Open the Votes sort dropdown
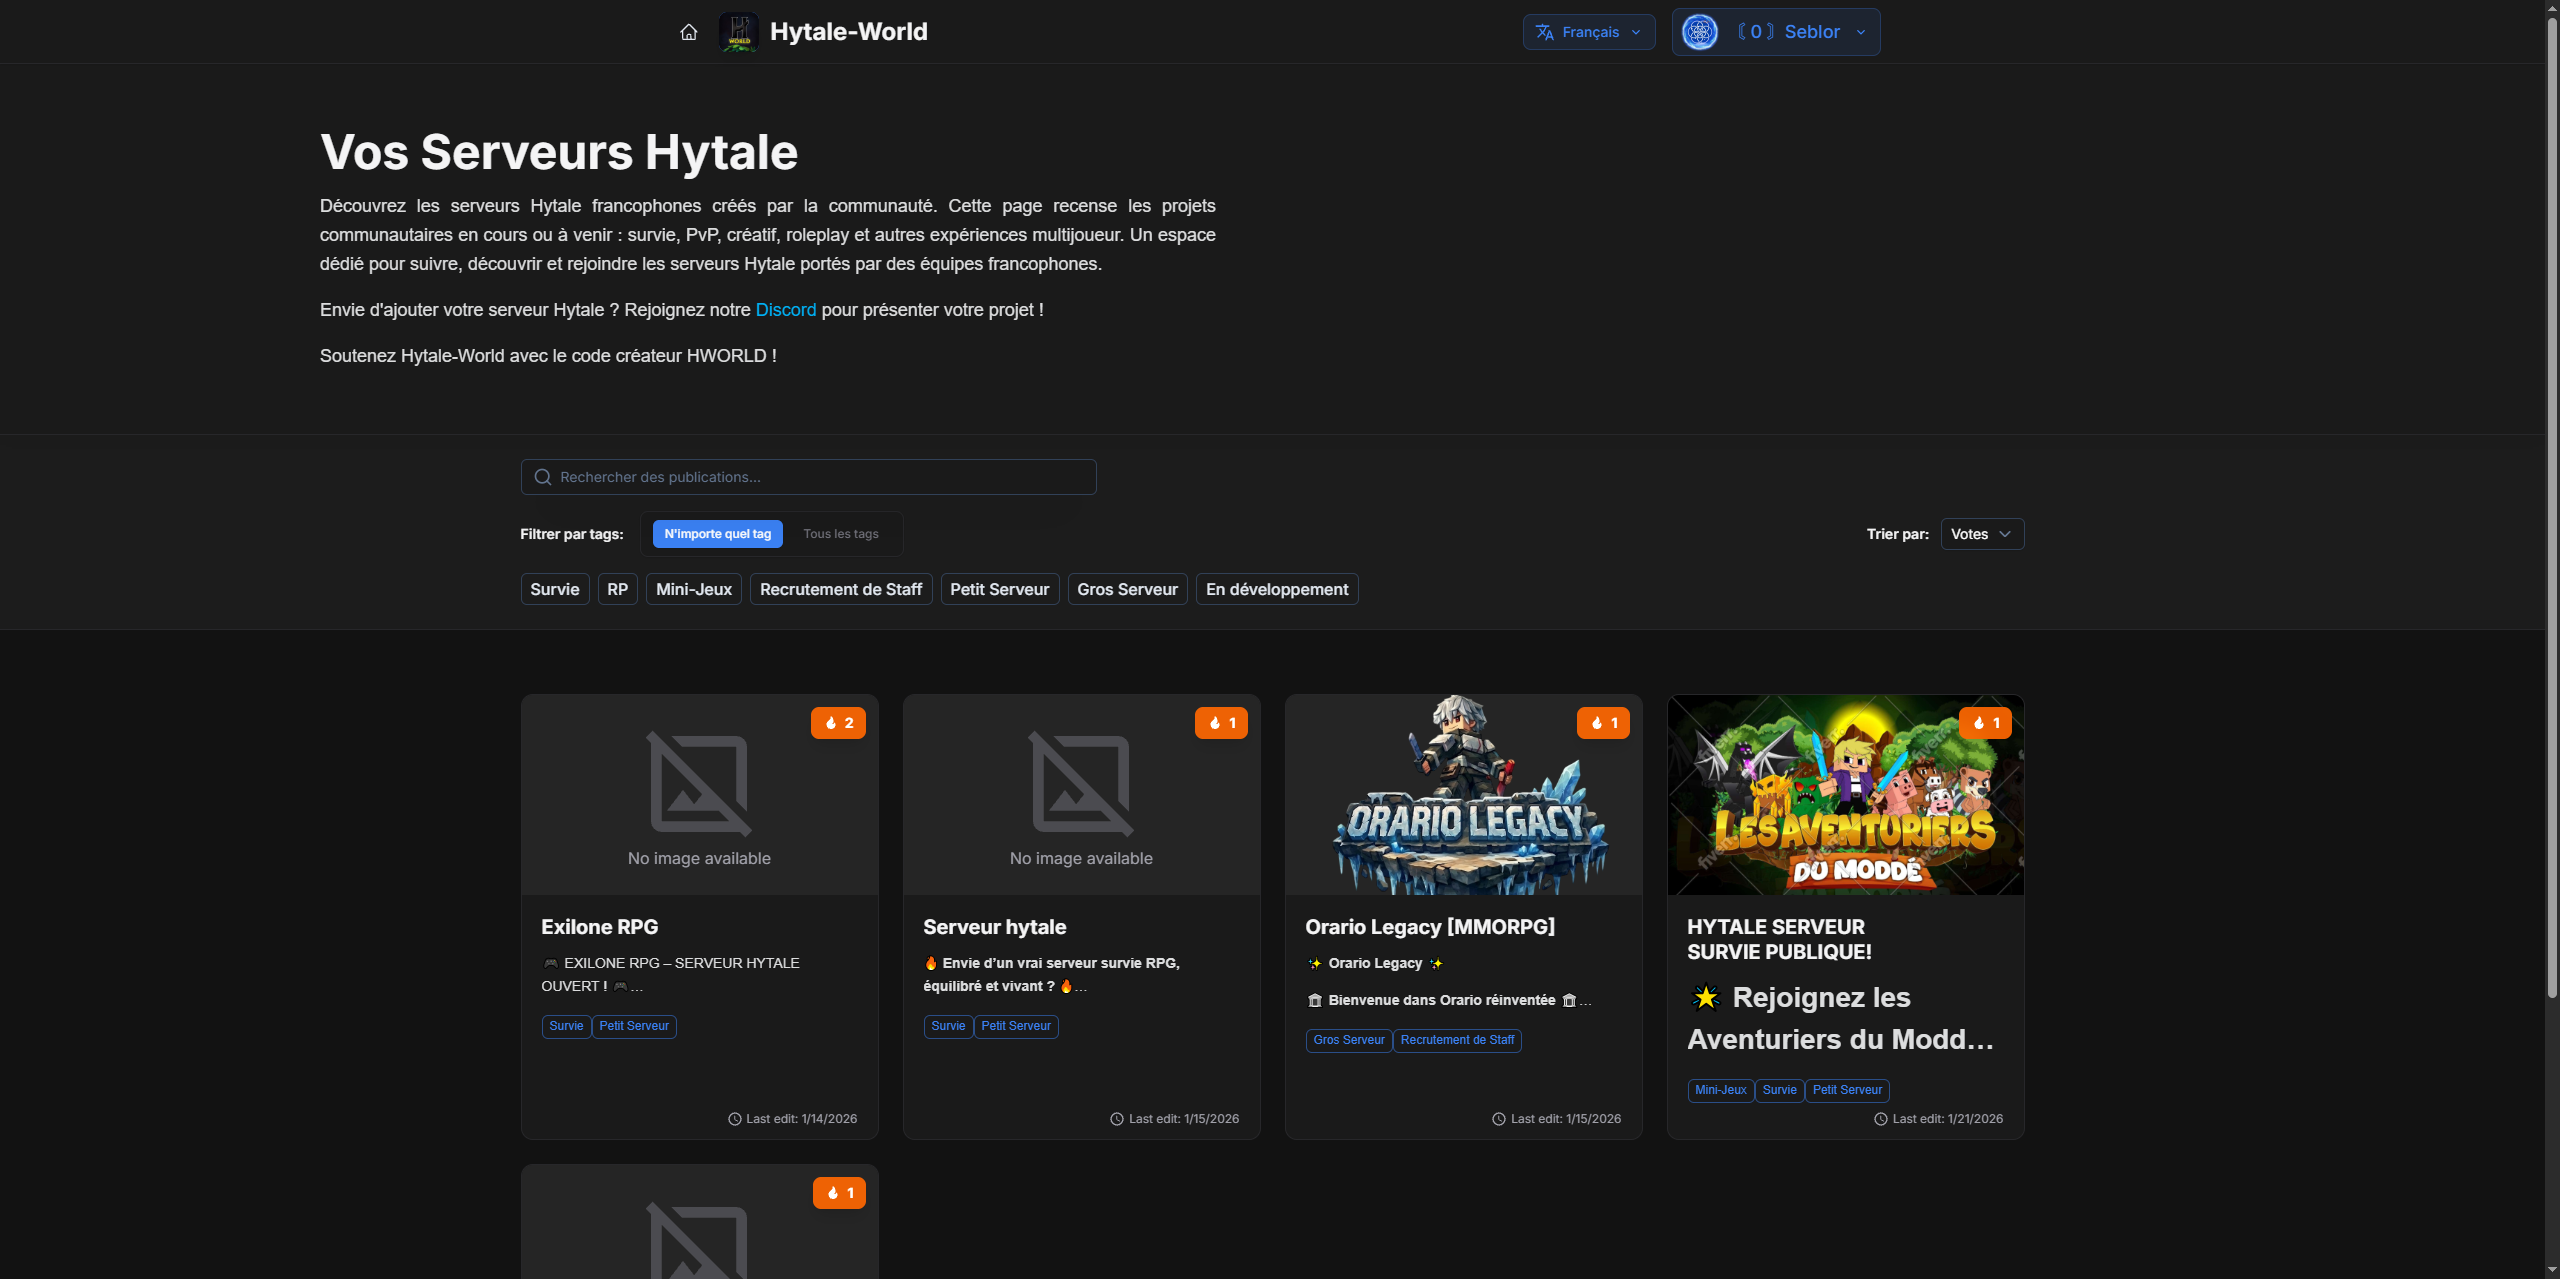The image size is (2560, 1279). [x=1982, y=534]
